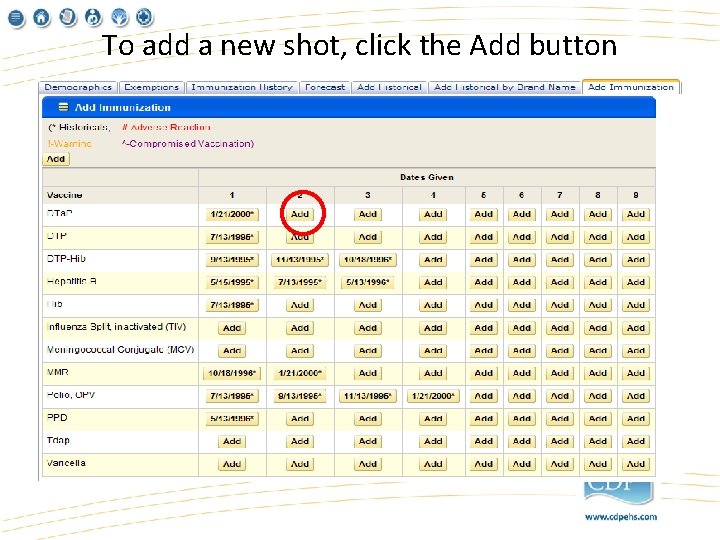This screenshot has height=540, width=720.
Task: Click Add for Meningococcal Conjugate dose 1
Action: [x=232, y=350]
